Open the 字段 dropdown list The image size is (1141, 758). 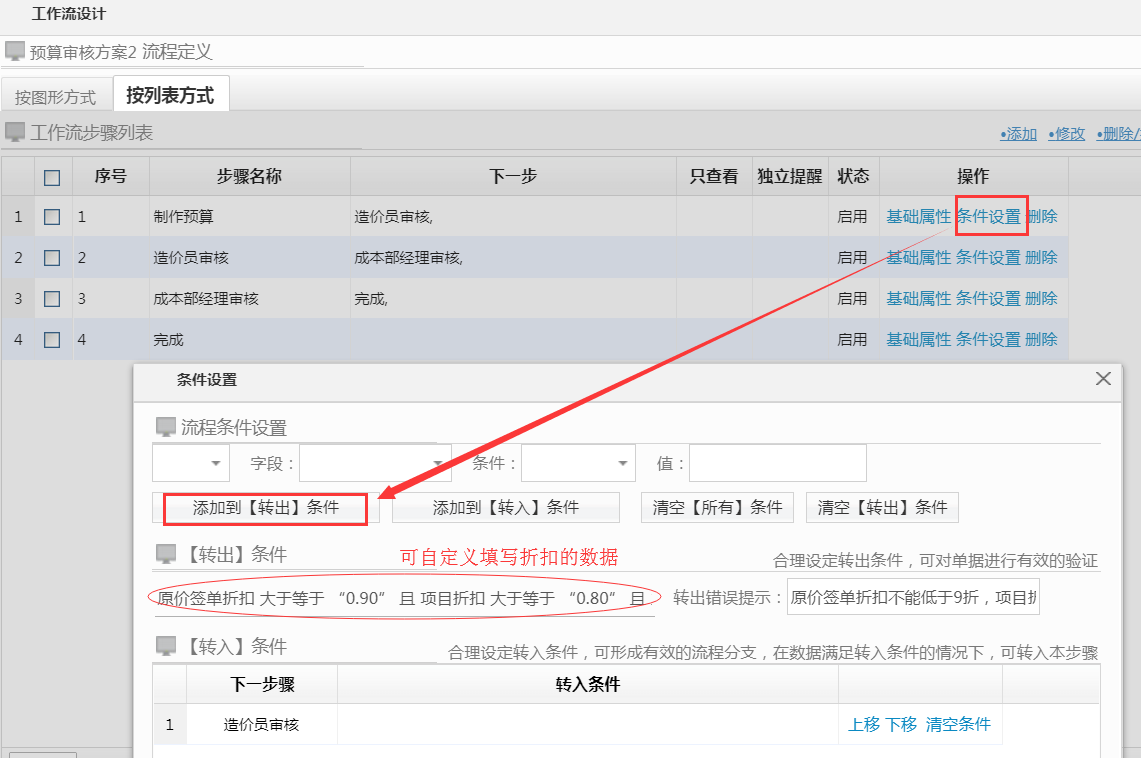(374, 463)
